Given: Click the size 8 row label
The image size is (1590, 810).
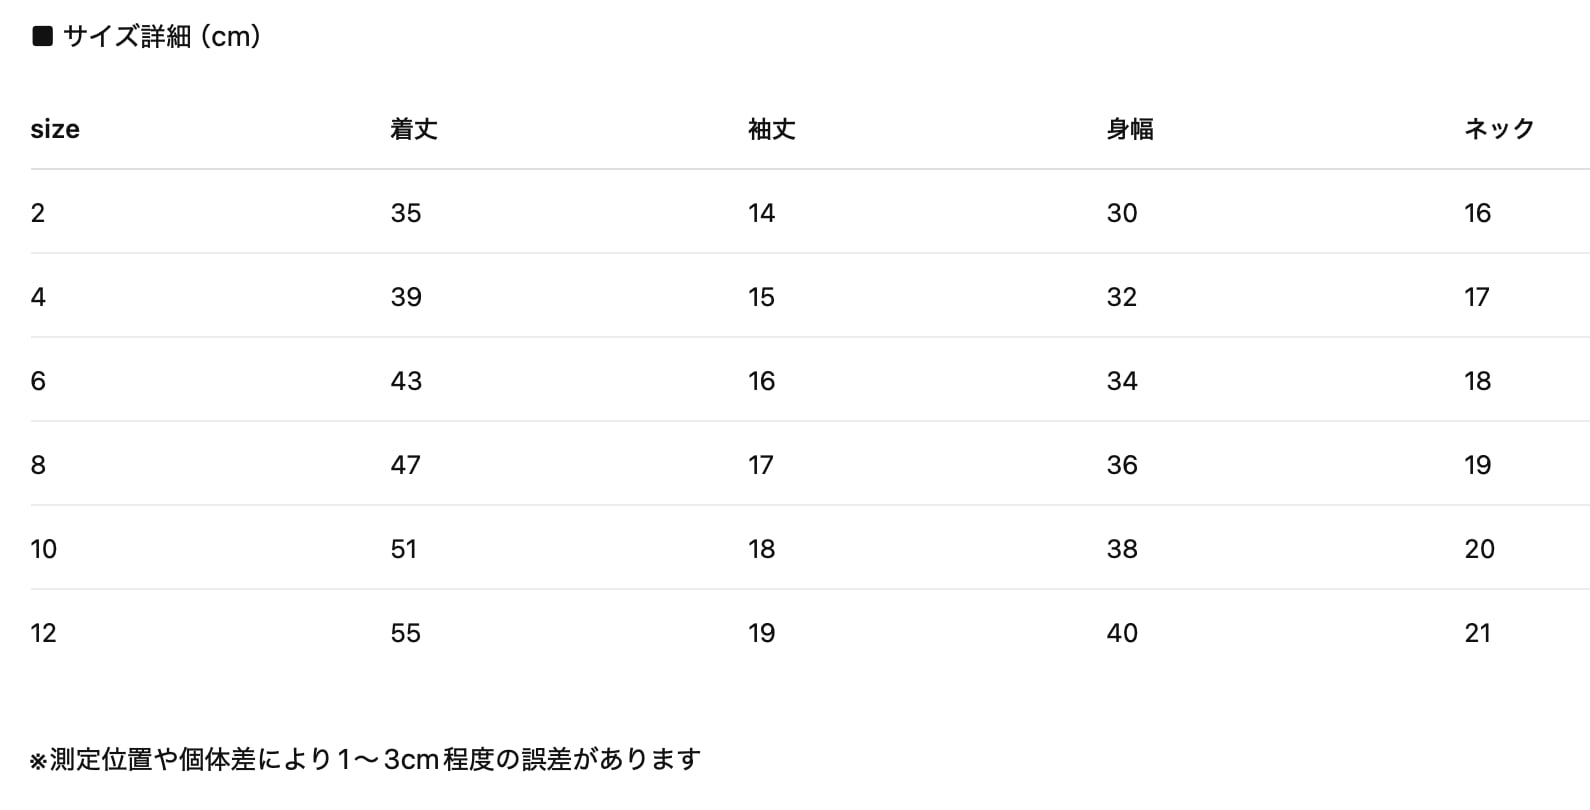Looking at the screenshot, I should click(x=38, y=465).
